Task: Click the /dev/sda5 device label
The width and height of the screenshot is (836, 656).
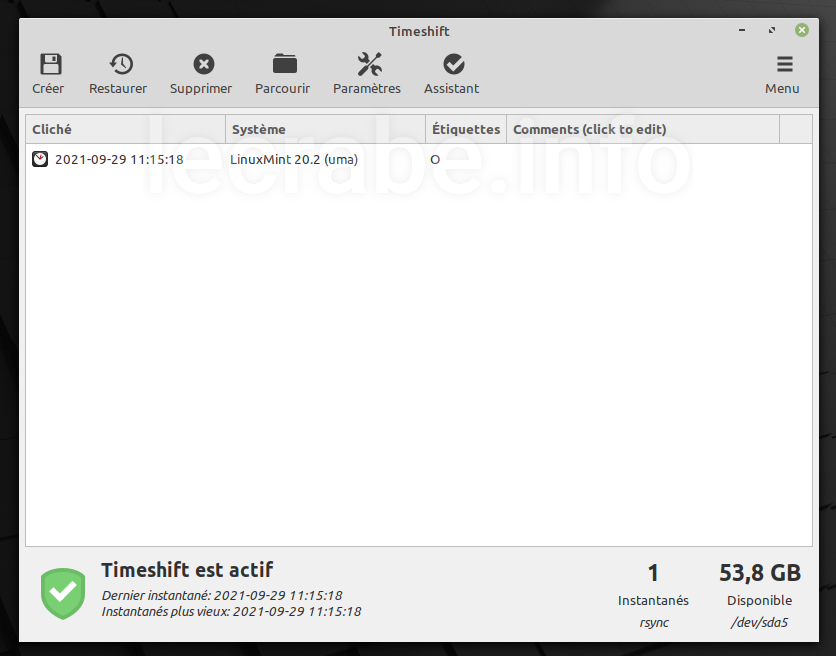Action: (x=760, y=622)
